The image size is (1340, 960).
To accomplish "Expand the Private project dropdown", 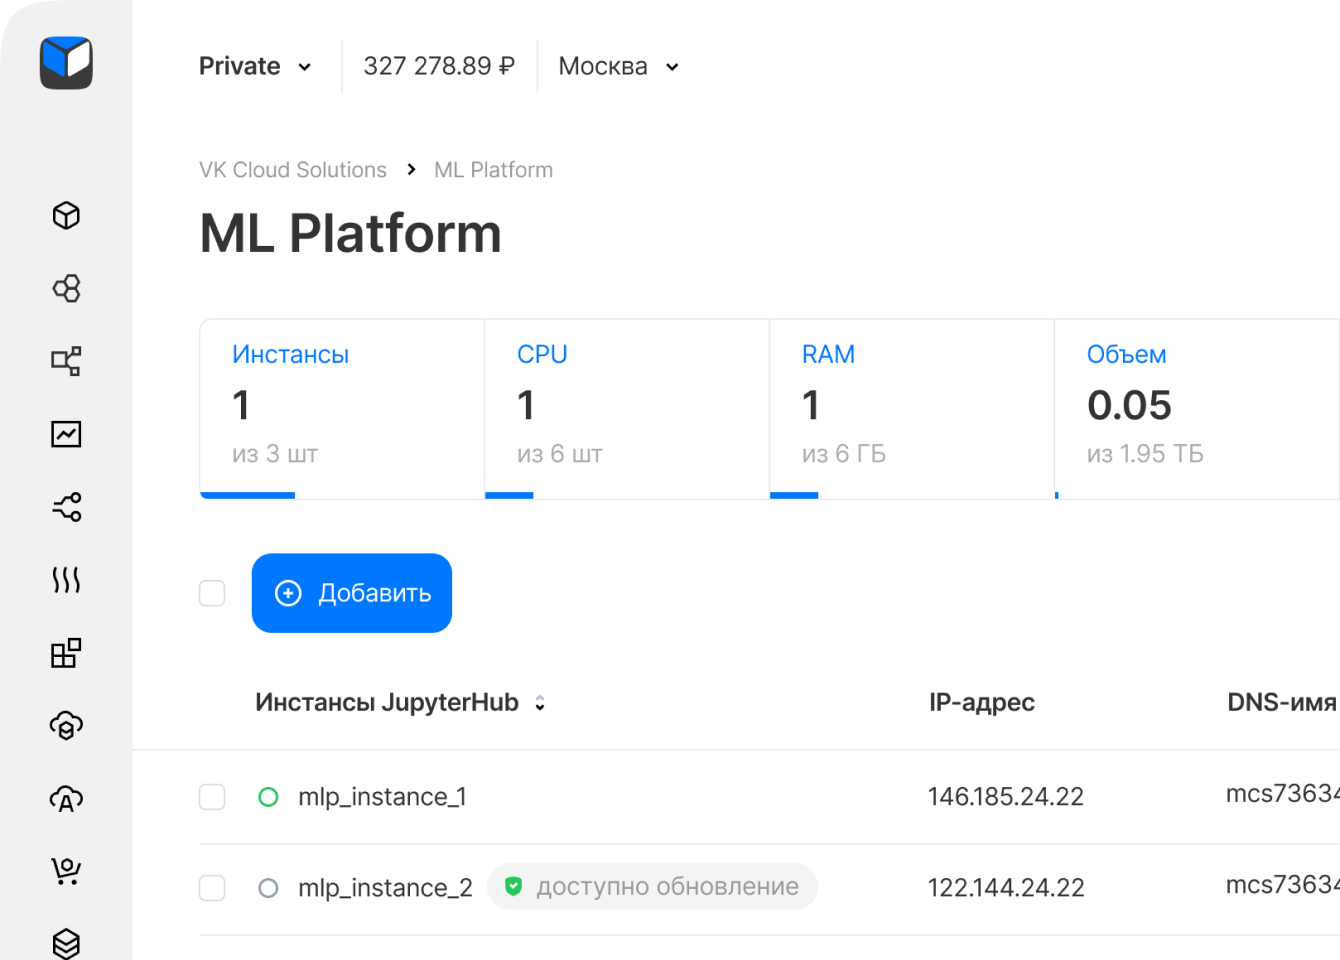I will [x=255, y=66].
